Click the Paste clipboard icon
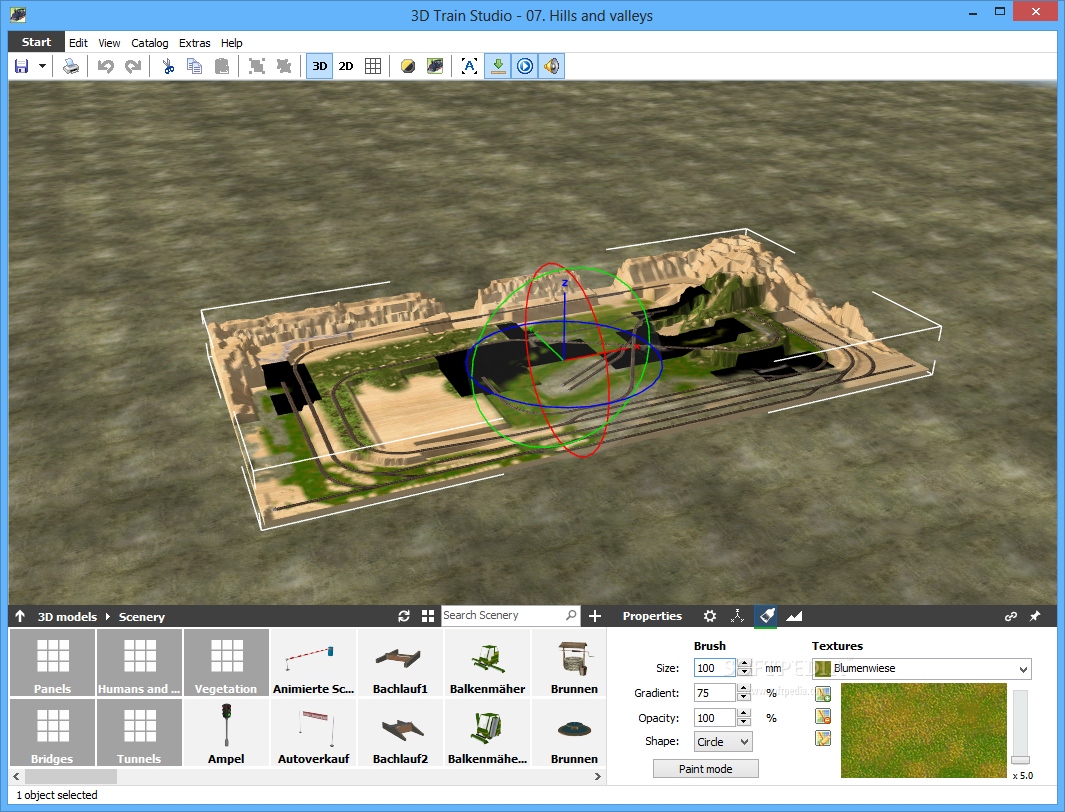The width and height of the screenshot is (1065, 812). pos(221,66)
